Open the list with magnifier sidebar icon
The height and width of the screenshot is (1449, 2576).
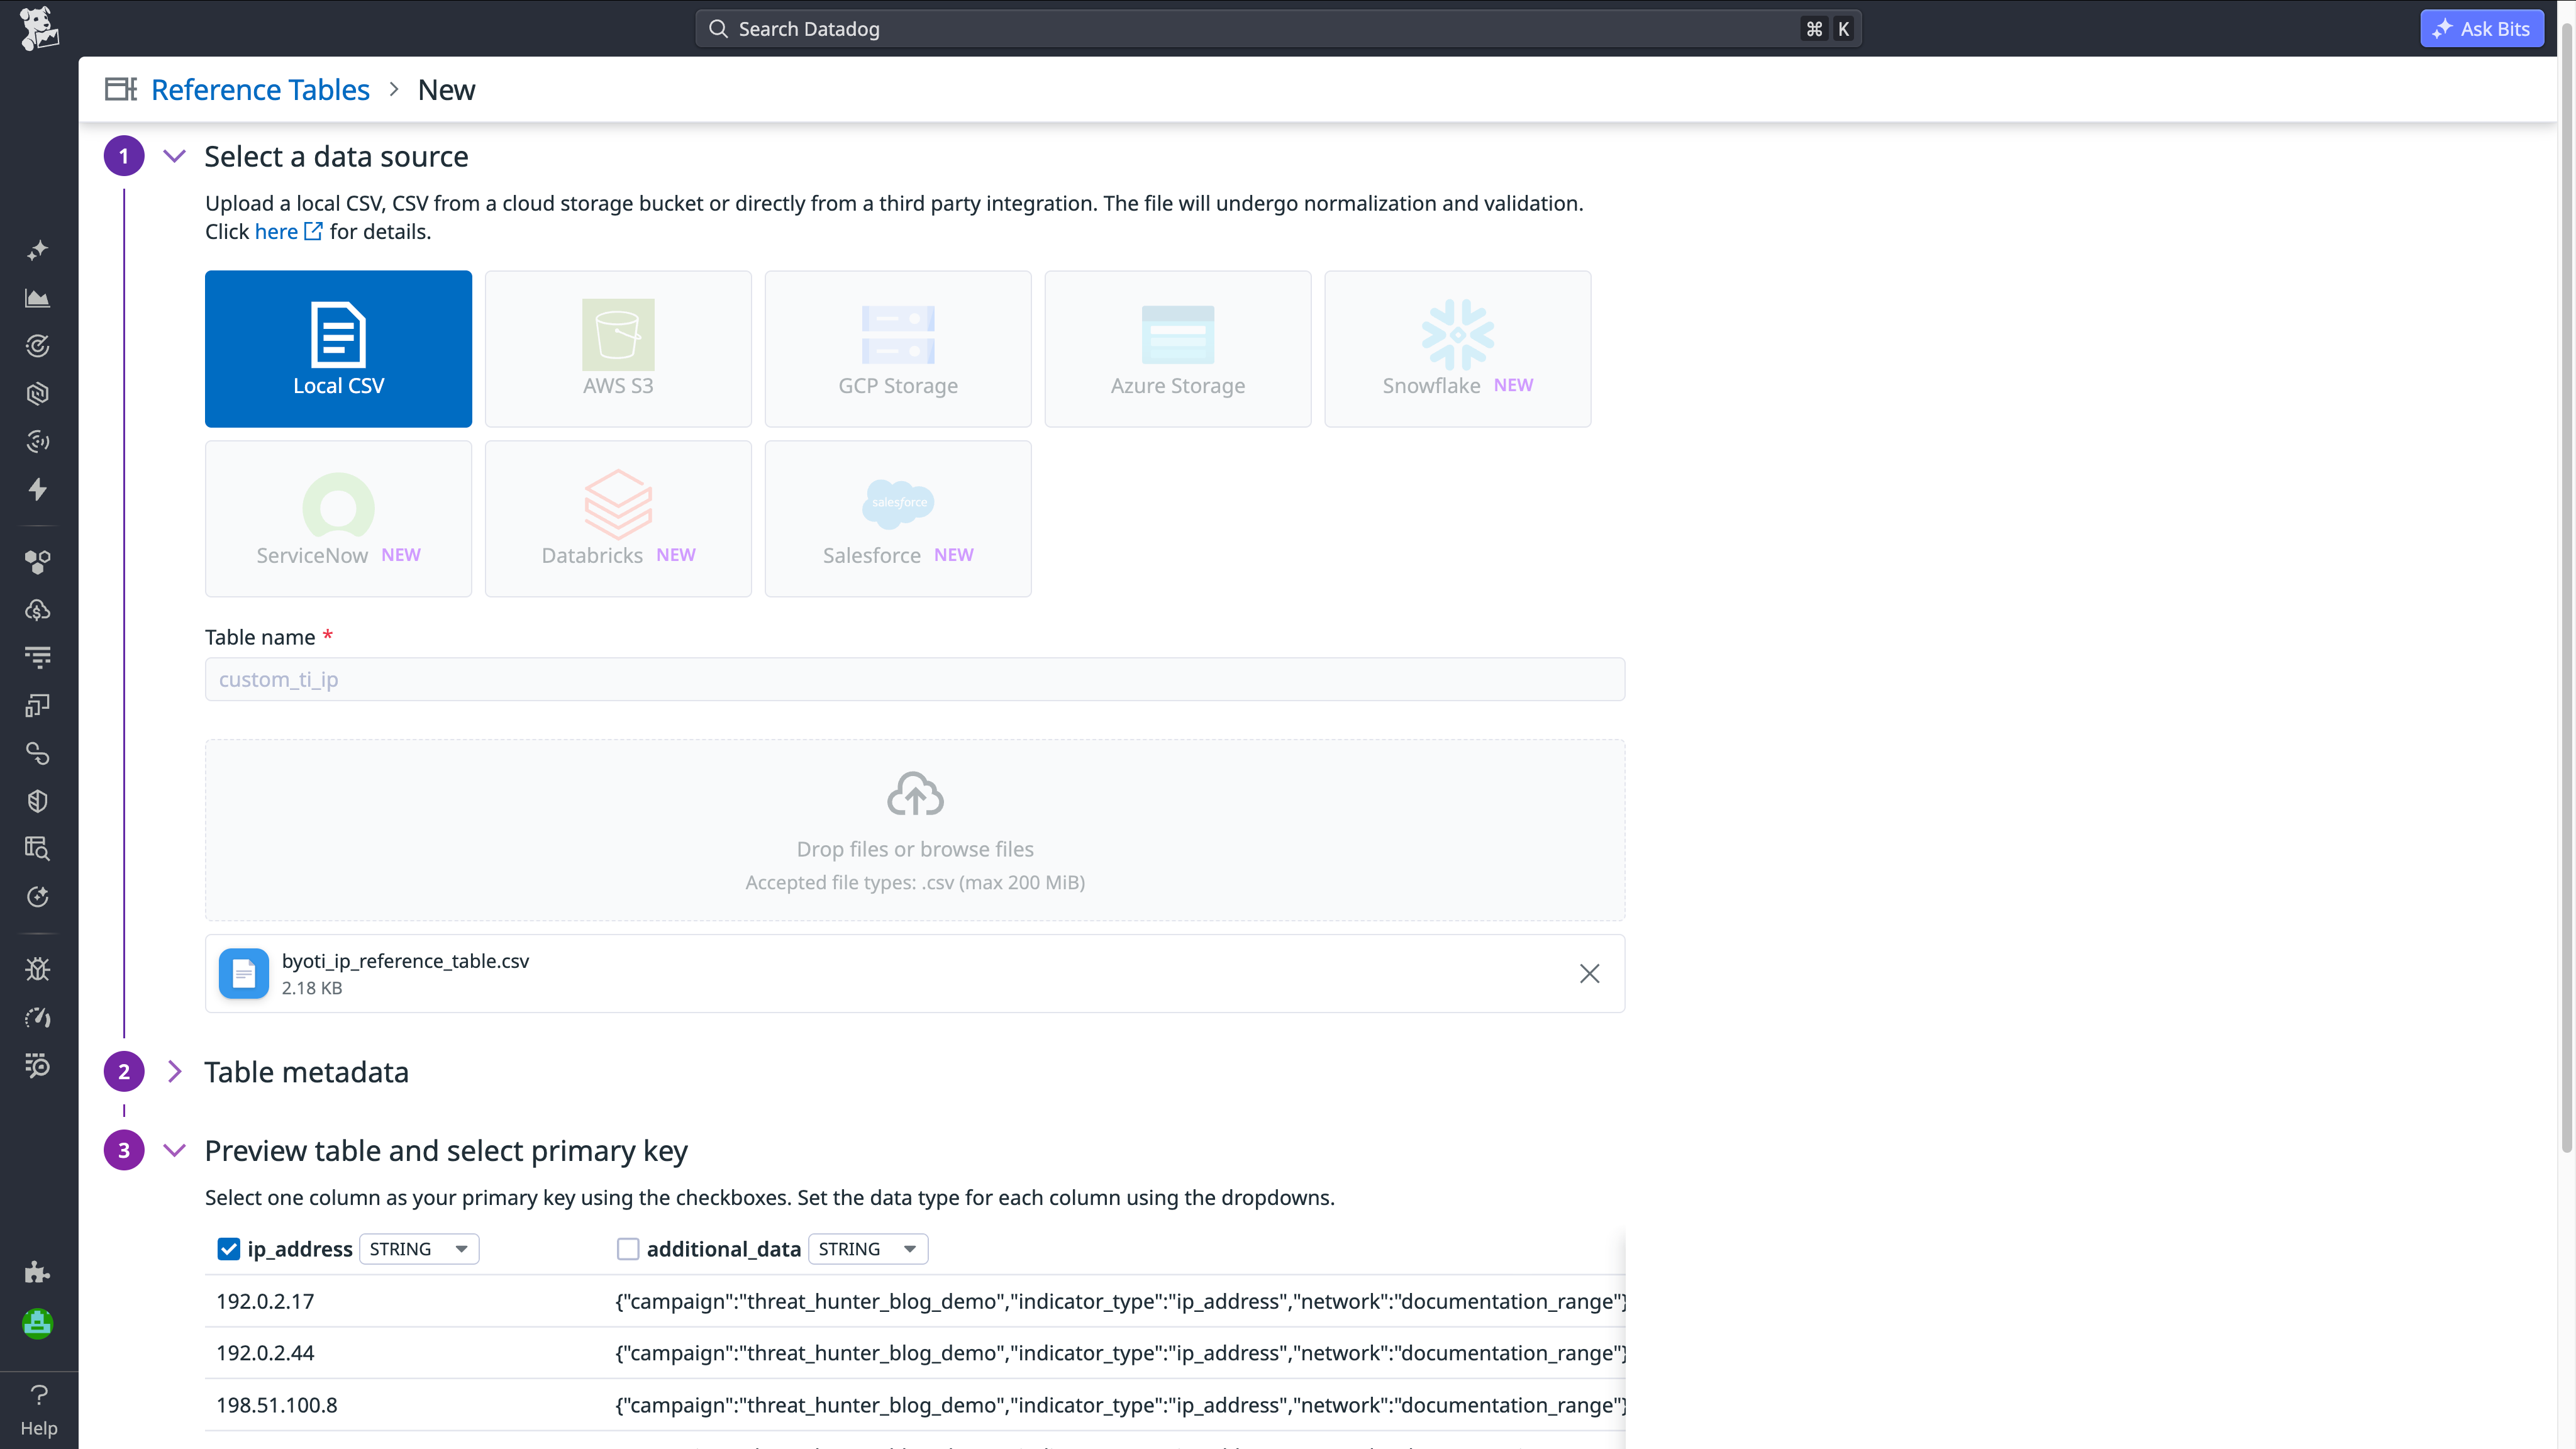click(x=38, y=1065)
